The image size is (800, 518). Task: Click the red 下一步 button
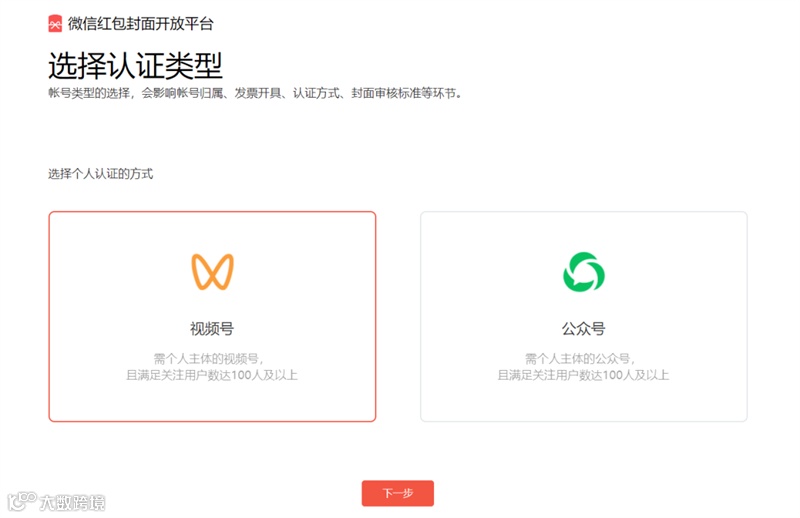(x=398, y=493)
